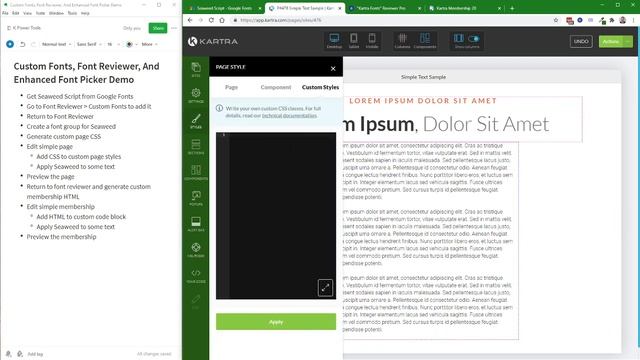The height and width of the screenshot is (360, 640).
Task: Open the Help/Road lifebuoy icon in sidebar
Action: pyautogui.click(x=196, y=250)
